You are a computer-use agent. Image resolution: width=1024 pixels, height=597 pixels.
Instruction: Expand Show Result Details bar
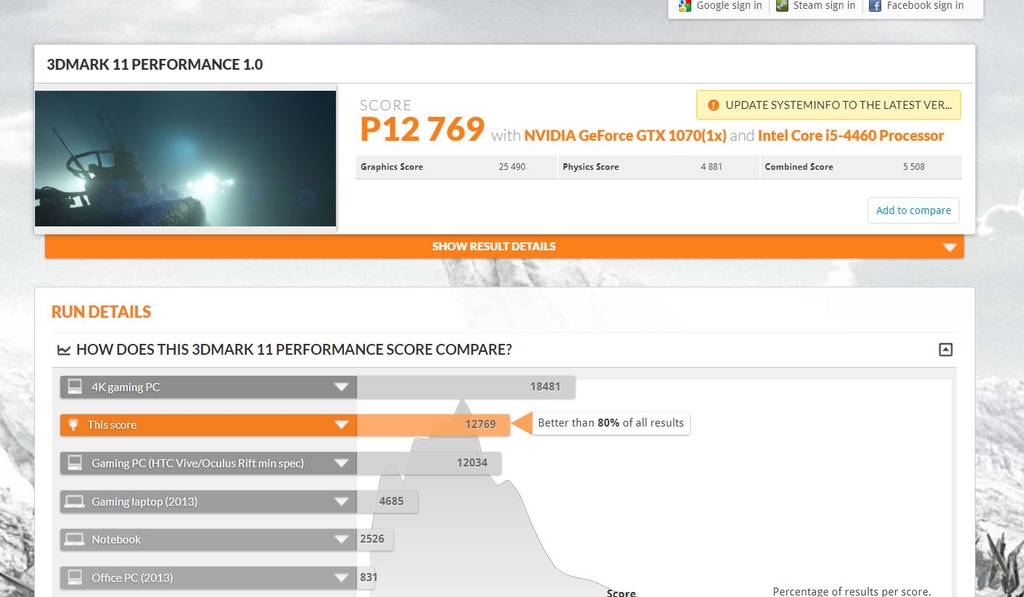coord(504,246)
